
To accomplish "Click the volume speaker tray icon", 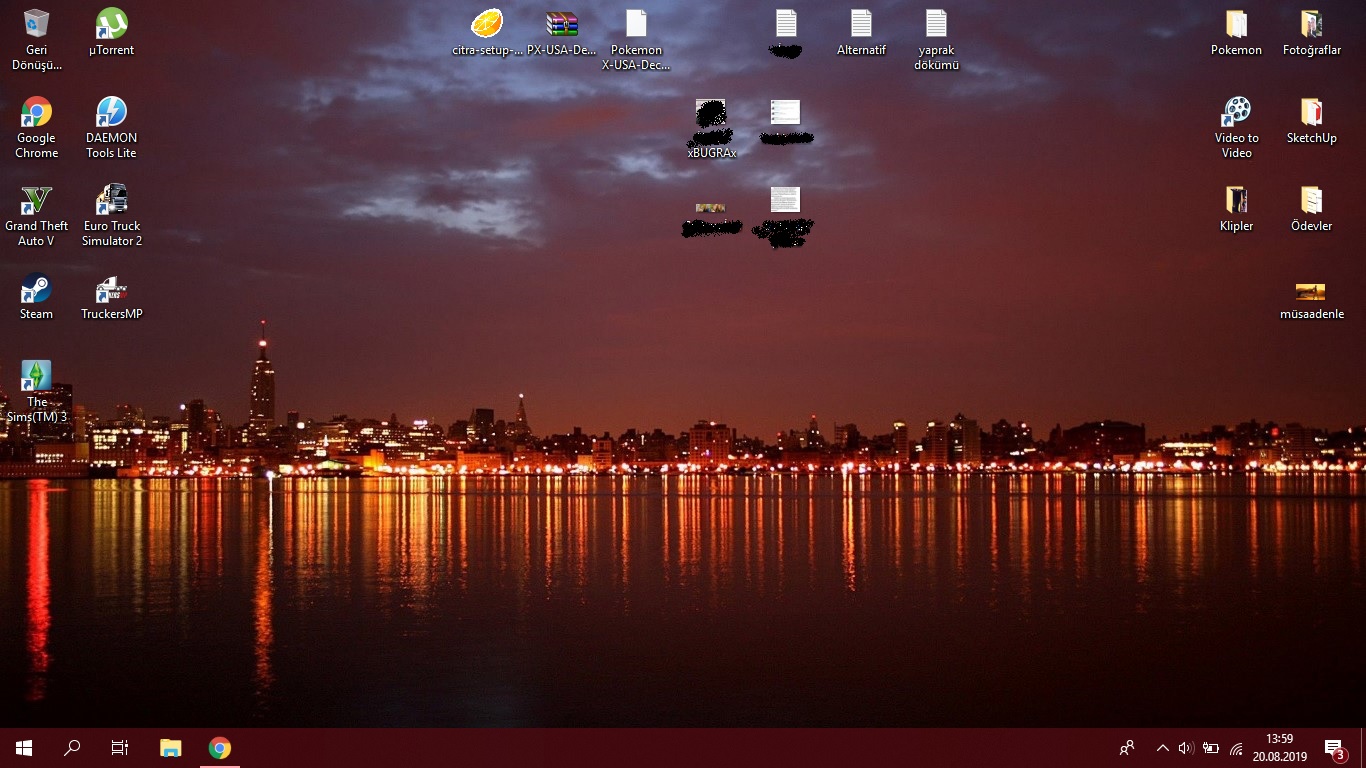I will coord(1186,748).
